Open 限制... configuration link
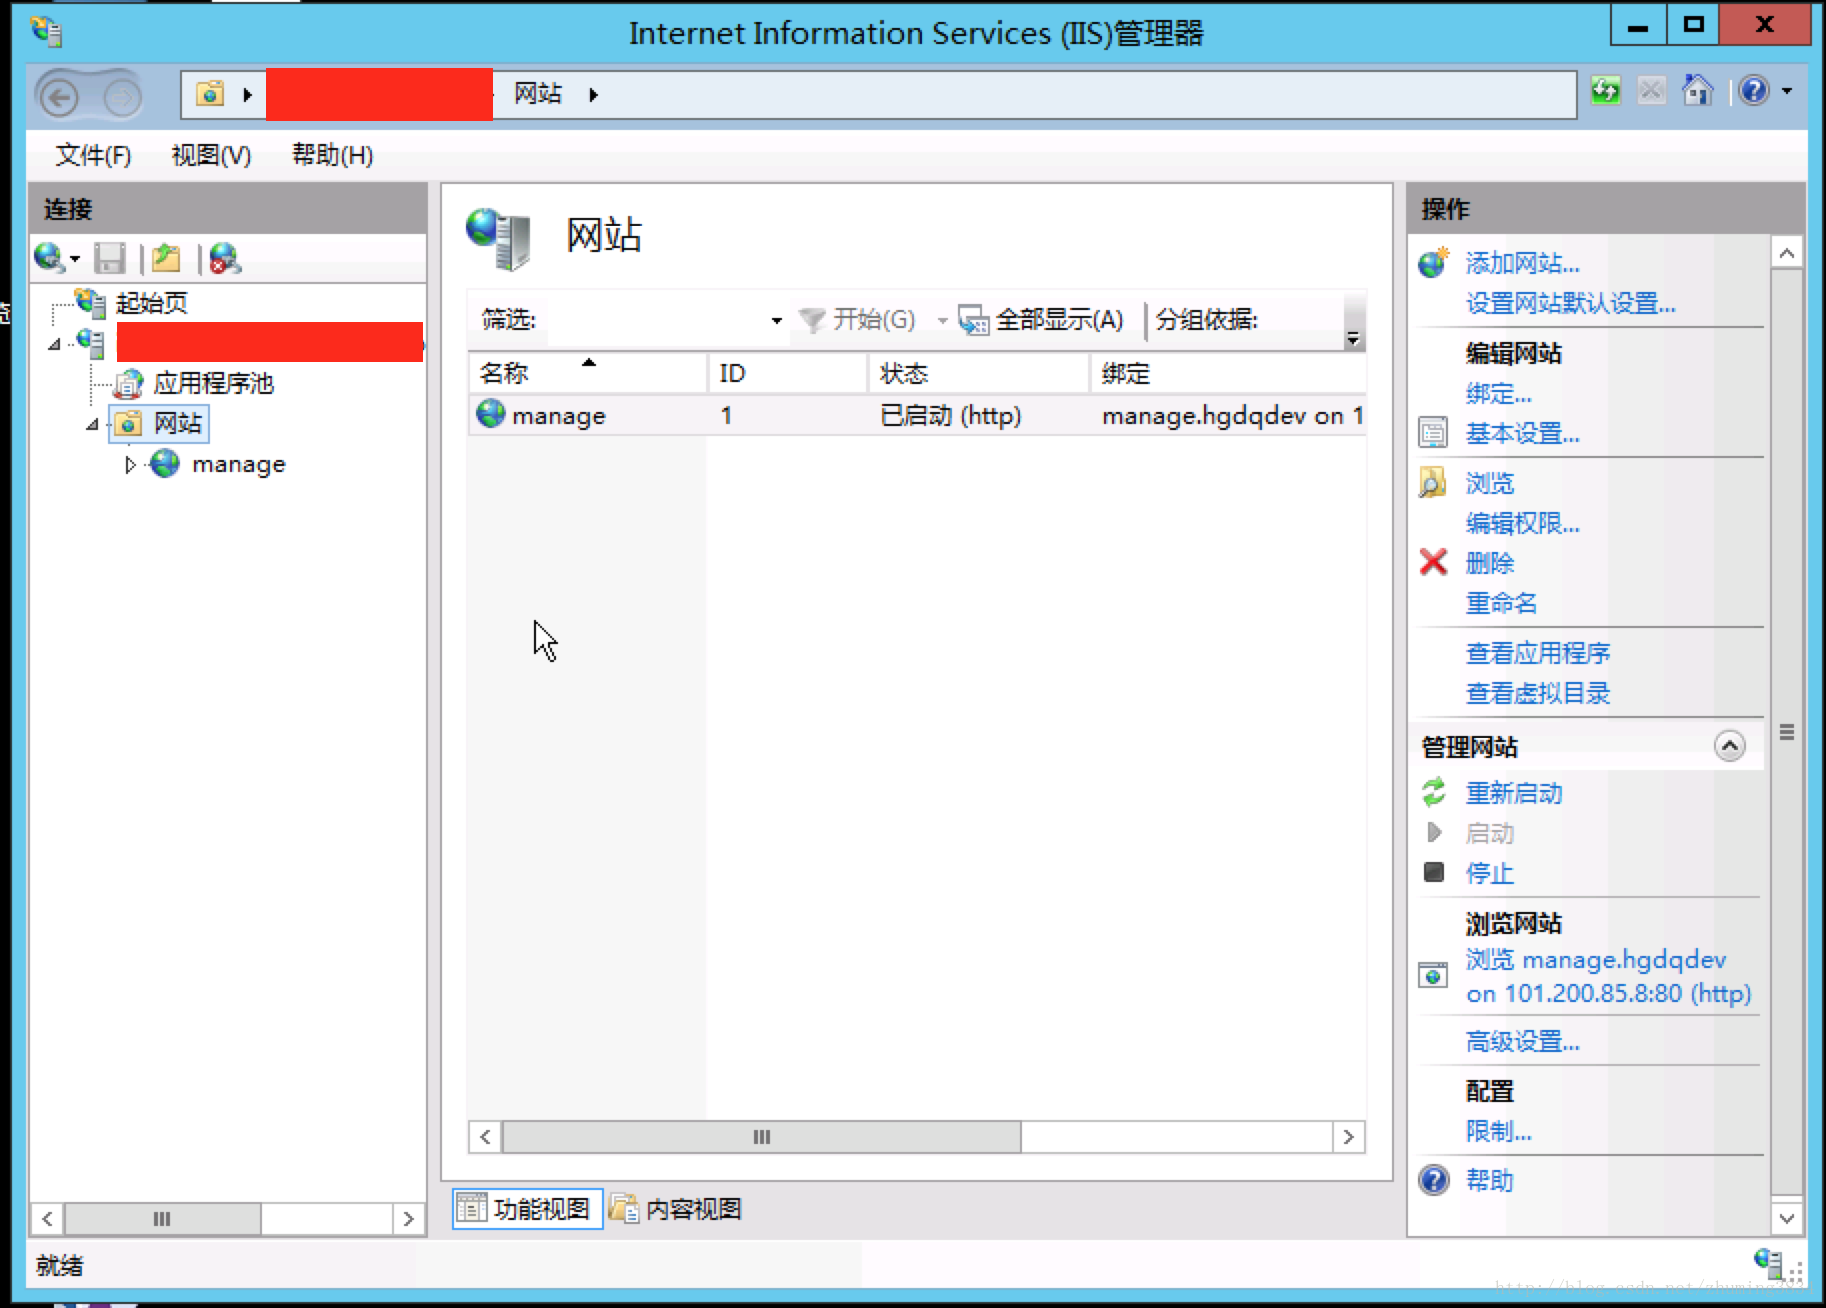This screenshot has width=1826, height=1308. [x=1498, y=1132]
